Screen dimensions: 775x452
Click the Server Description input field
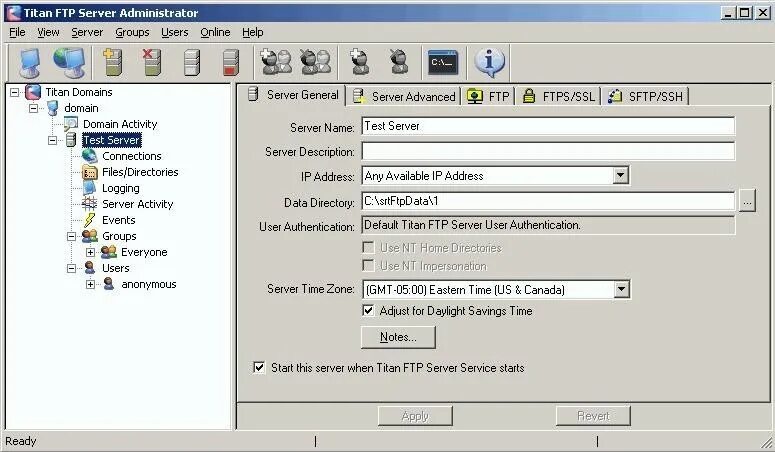(548, 151)
